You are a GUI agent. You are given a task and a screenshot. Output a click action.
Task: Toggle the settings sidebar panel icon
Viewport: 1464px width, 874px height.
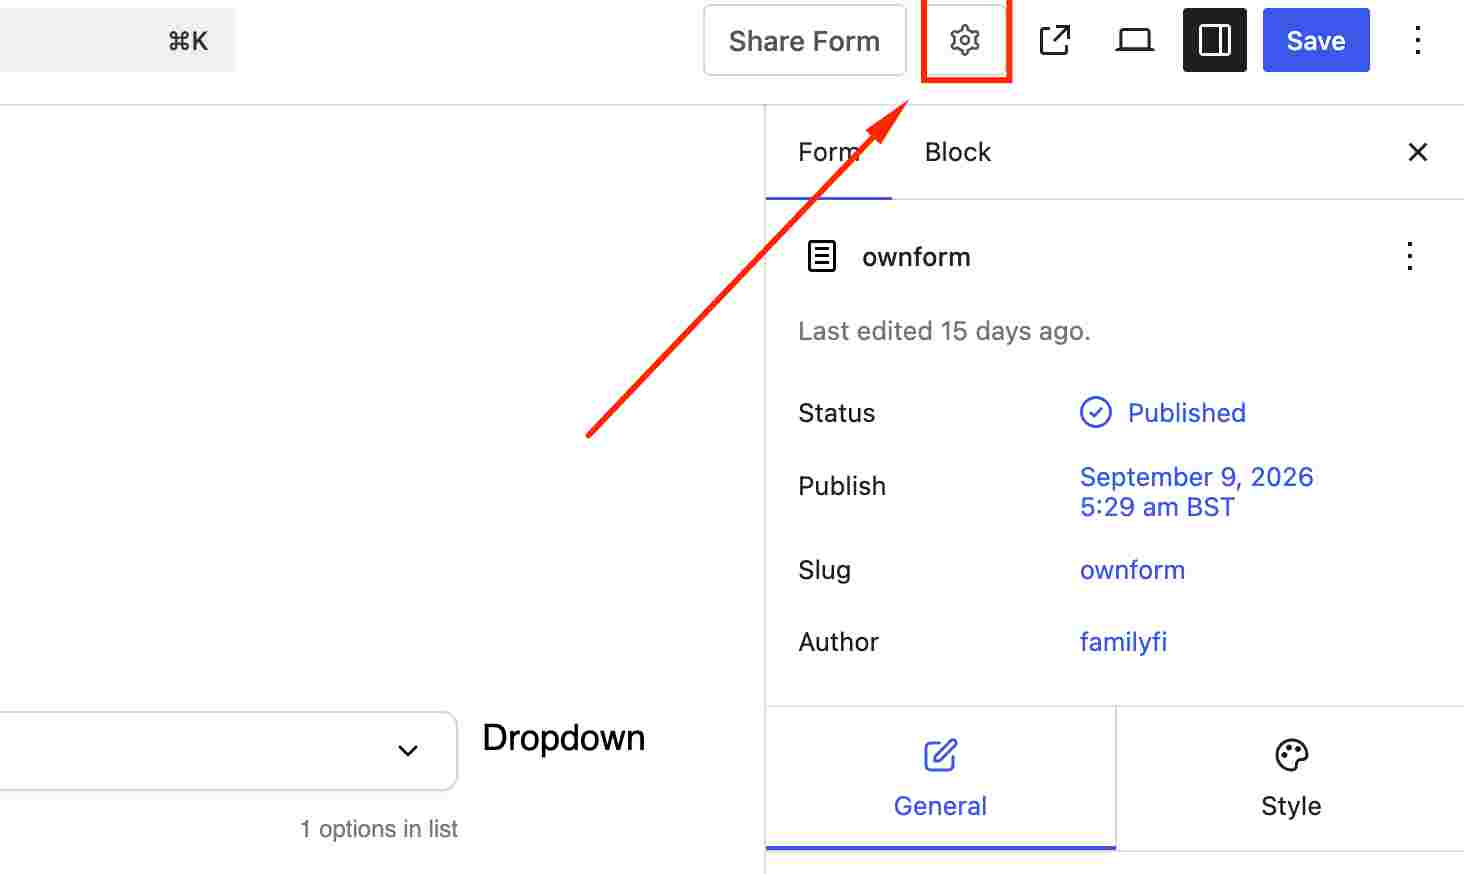point(1215,40)
